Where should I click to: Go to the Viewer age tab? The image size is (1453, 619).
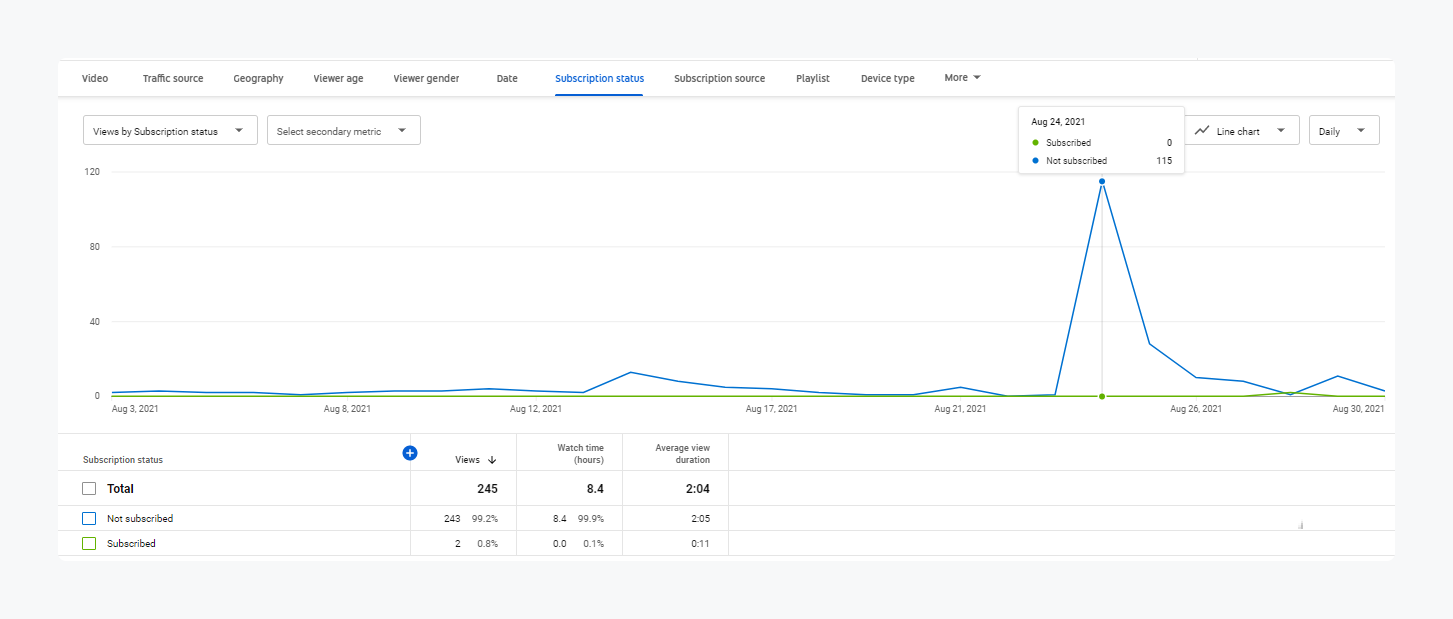(x=338, y=79)
